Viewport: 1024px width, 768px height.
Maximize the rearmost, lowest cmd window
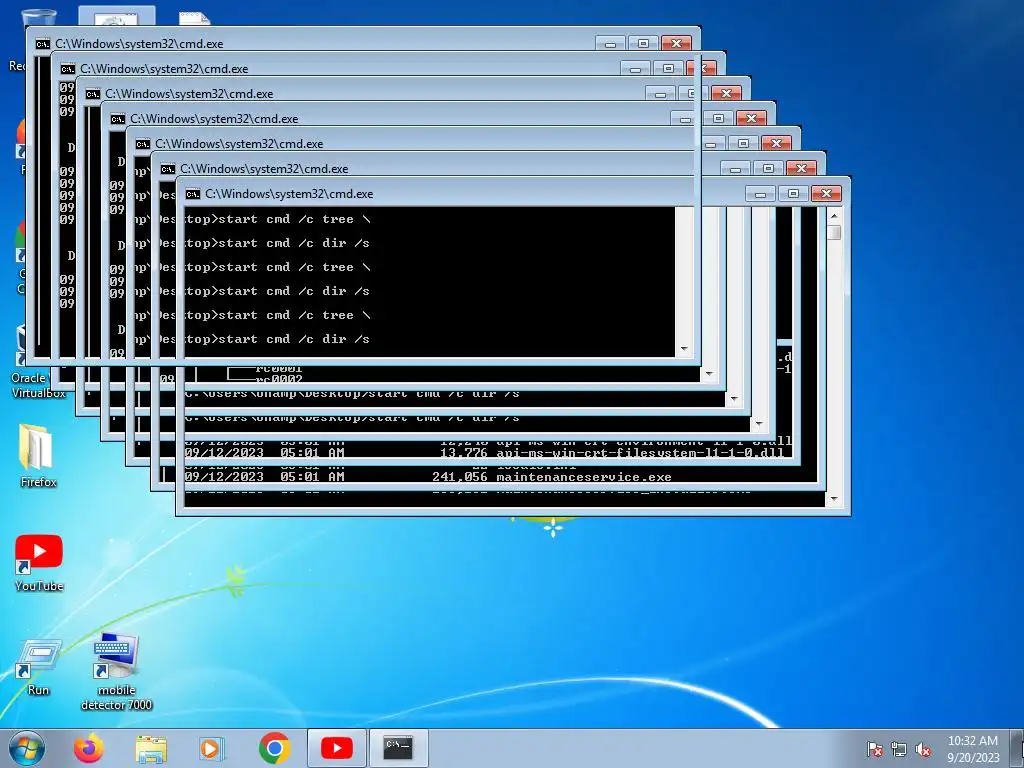[793, 193]
